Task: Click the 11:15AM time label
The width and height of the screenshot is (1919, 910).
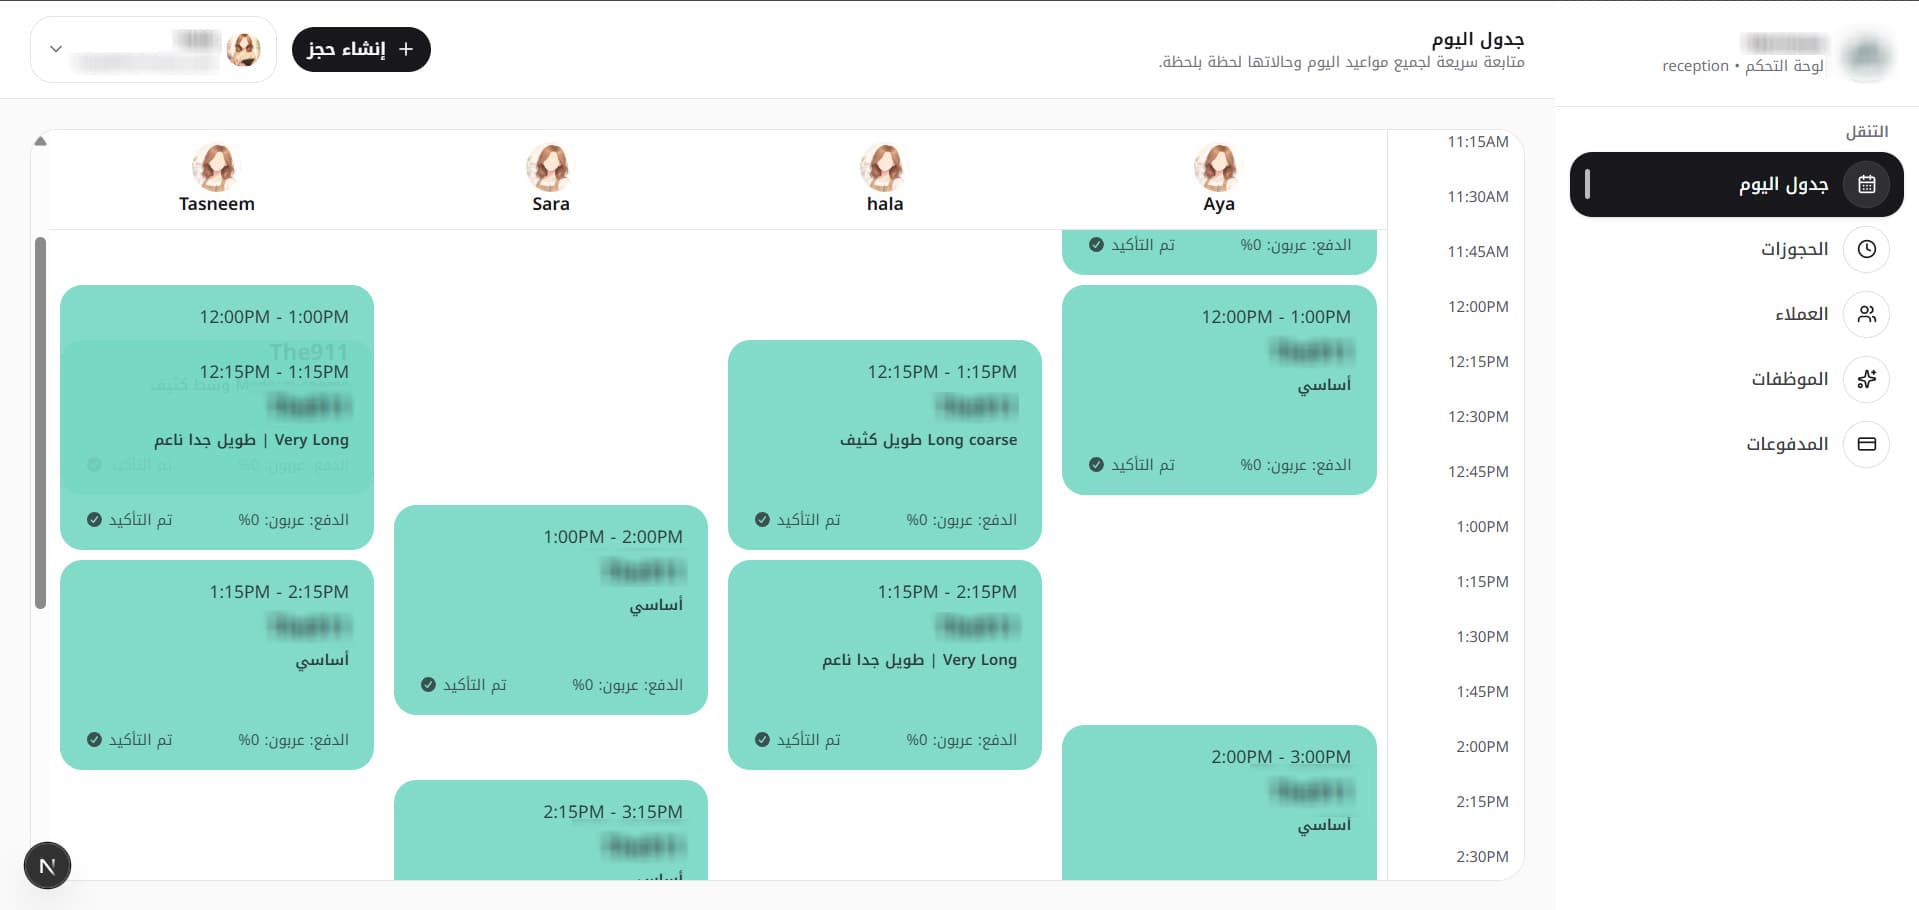Action: click(1478, 142)
